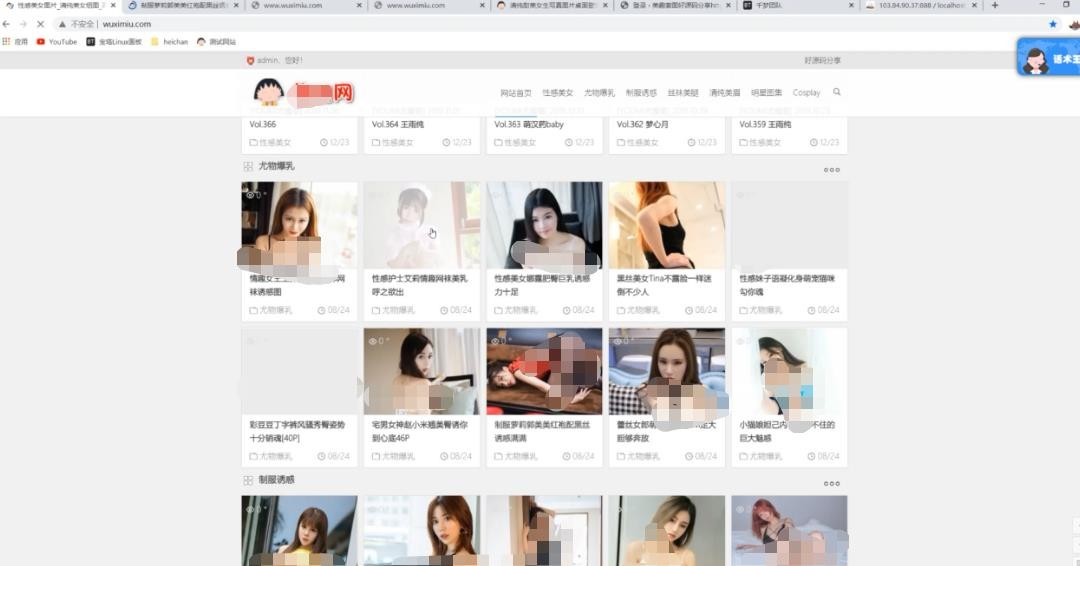
Task: Click the 尤物爆乳 section heading
Action: tap(276, 166)
